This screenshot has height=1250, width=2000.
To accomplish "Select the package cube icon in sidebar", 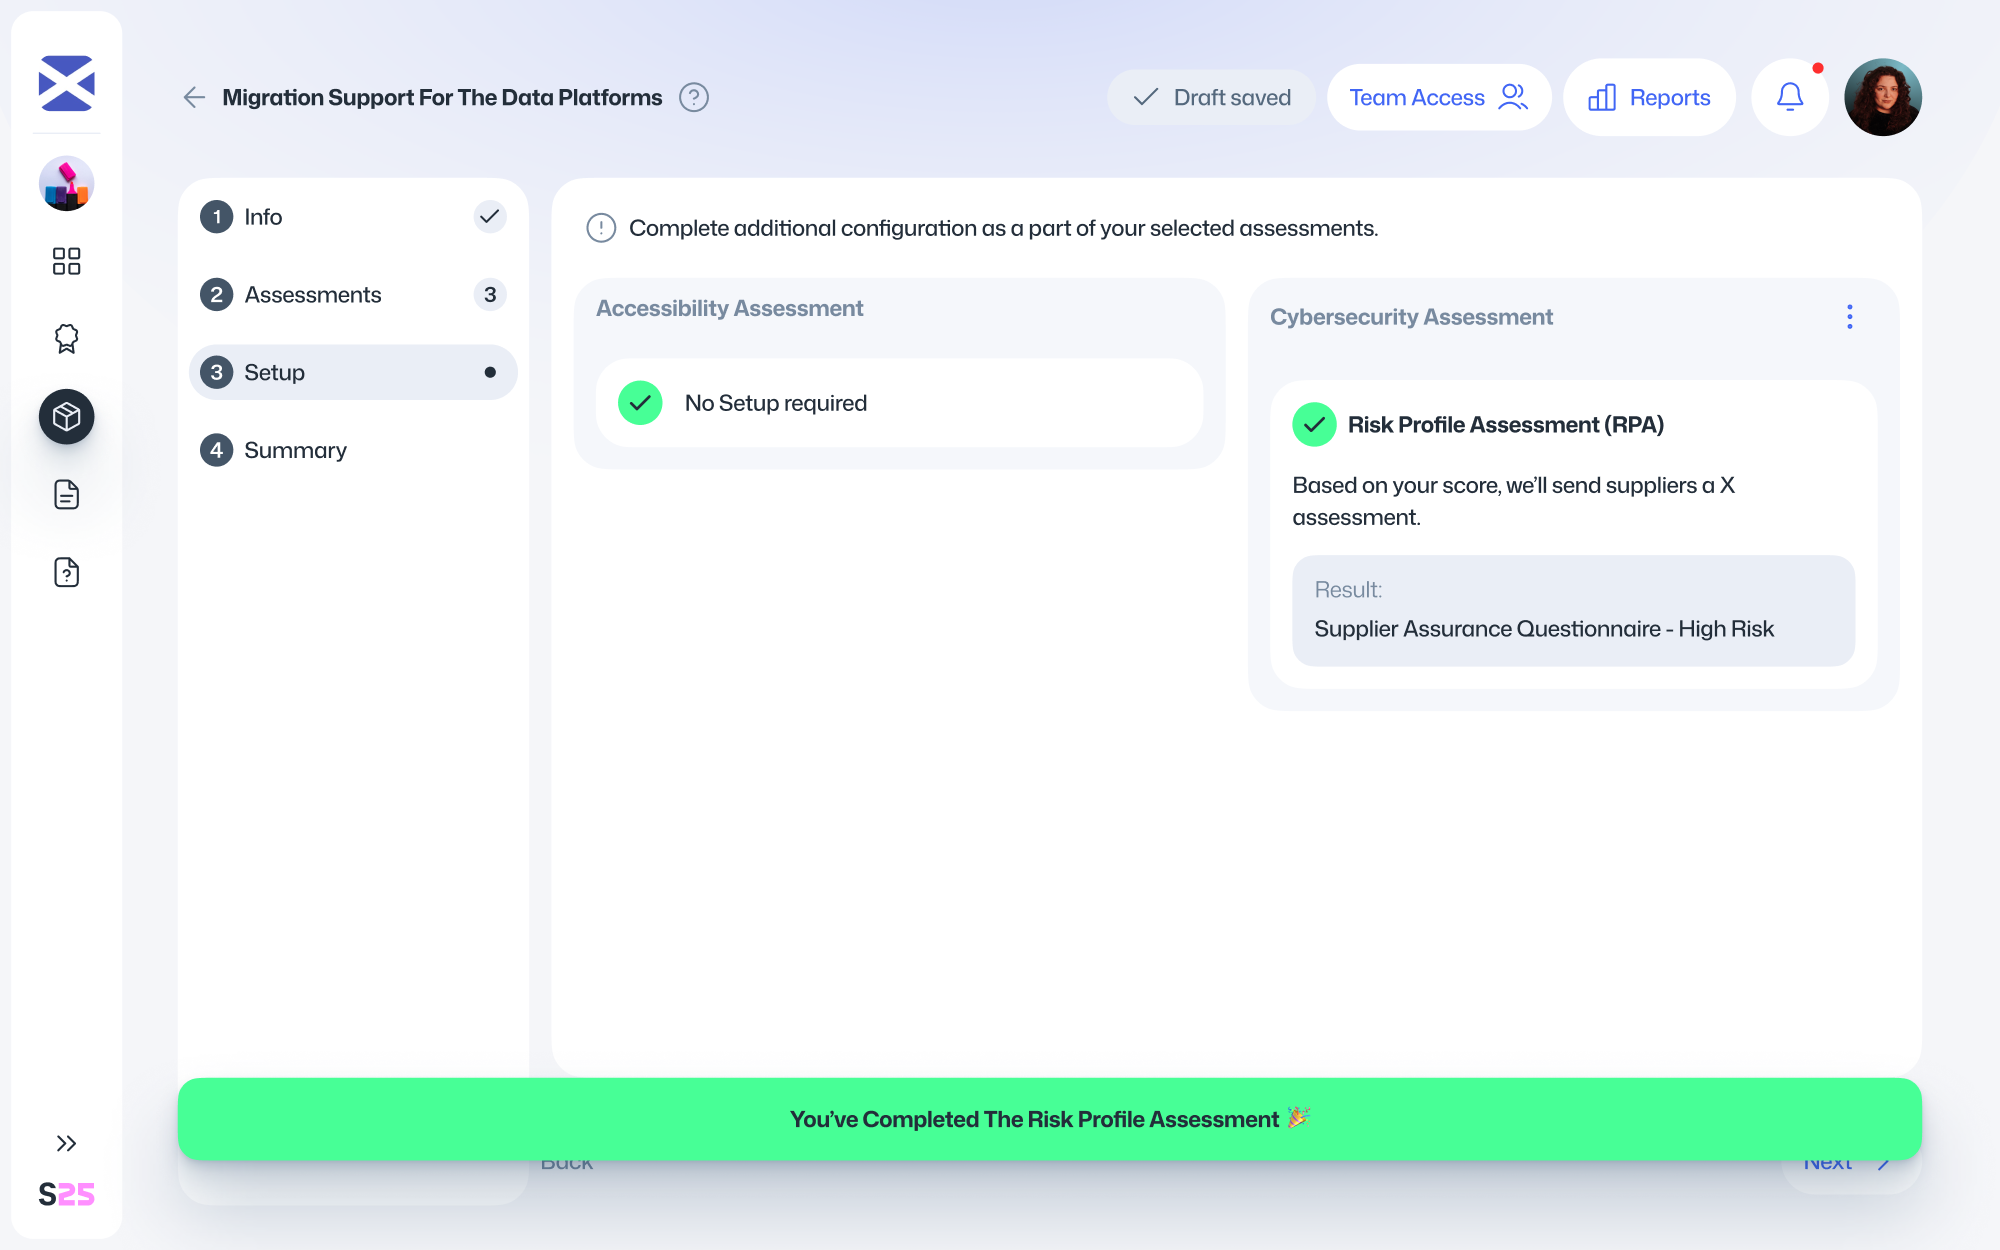I will (66, 417).
